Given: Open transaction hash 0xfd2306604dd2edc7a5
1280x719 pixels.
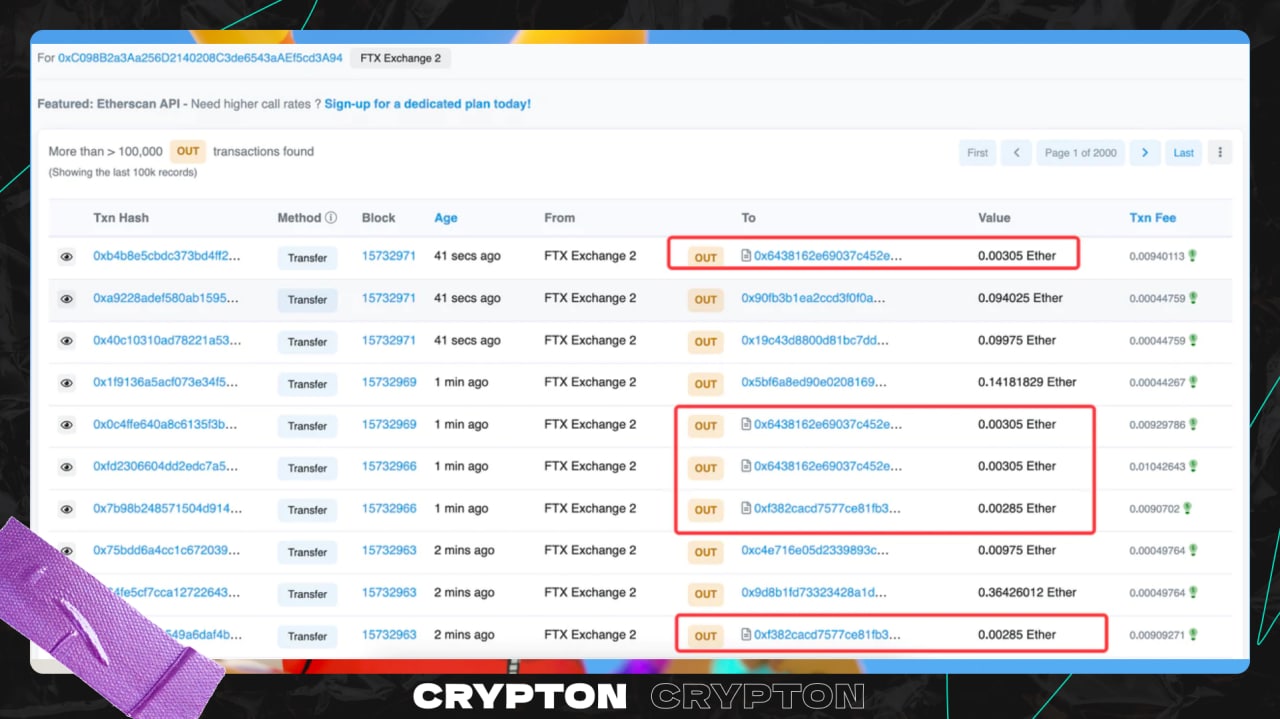Looking at the screenshot, I should pyautogui.click(x=167, y=466).
